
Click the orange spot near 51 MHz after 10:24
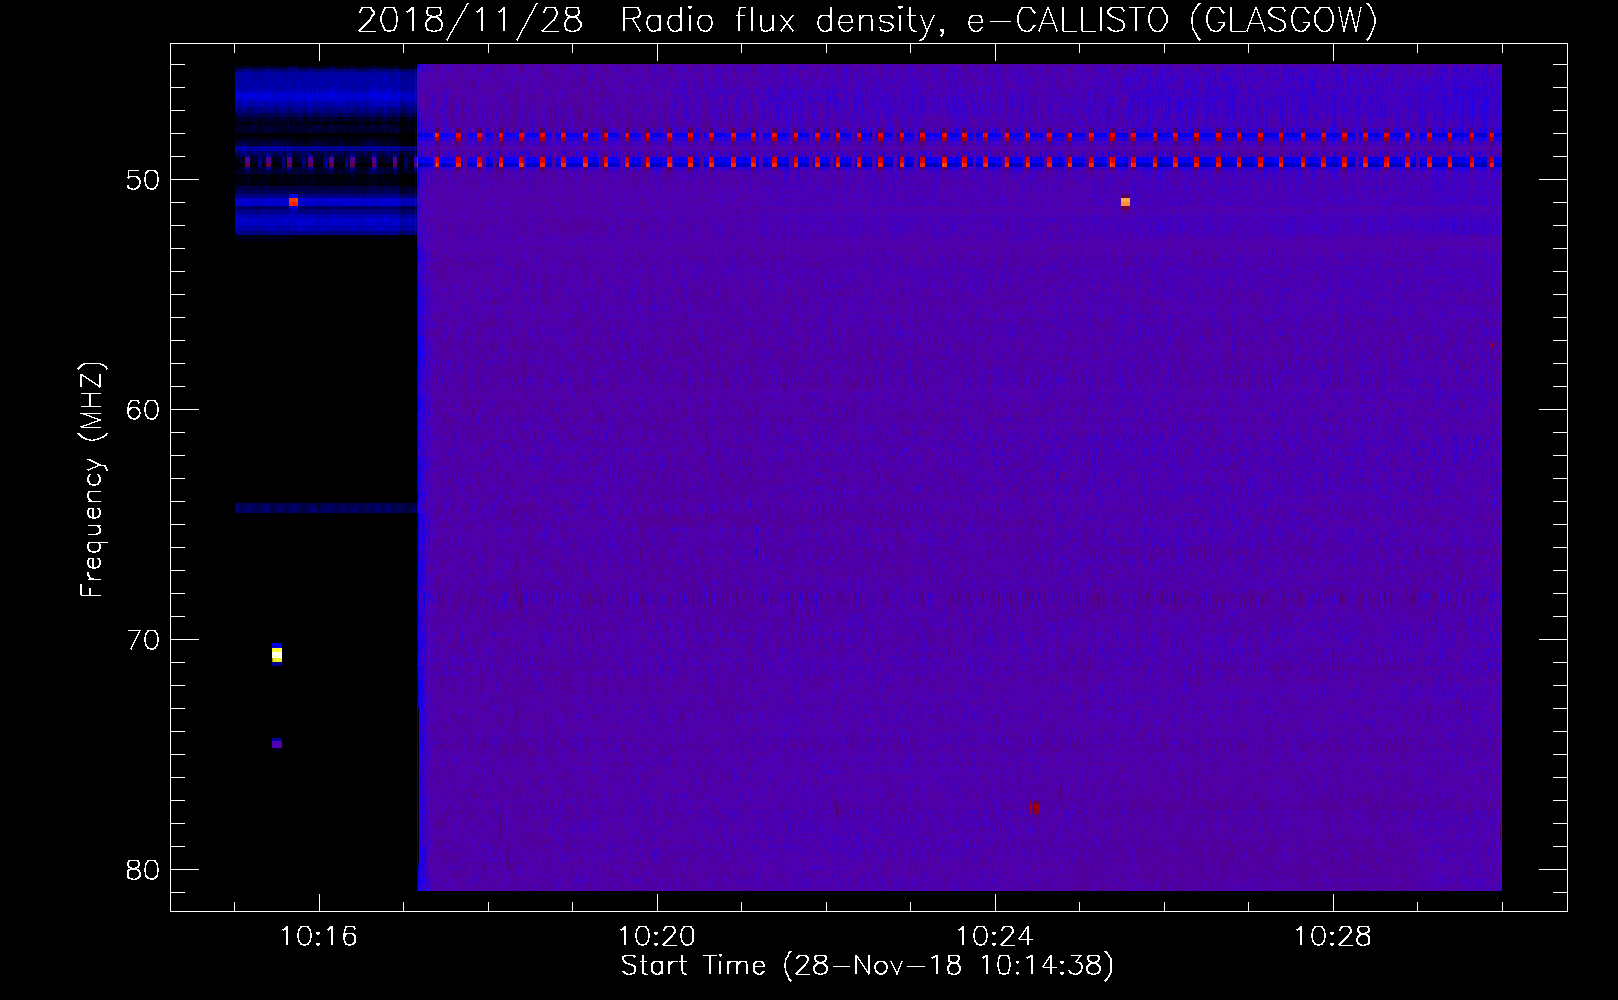(x=1125, y=202)
